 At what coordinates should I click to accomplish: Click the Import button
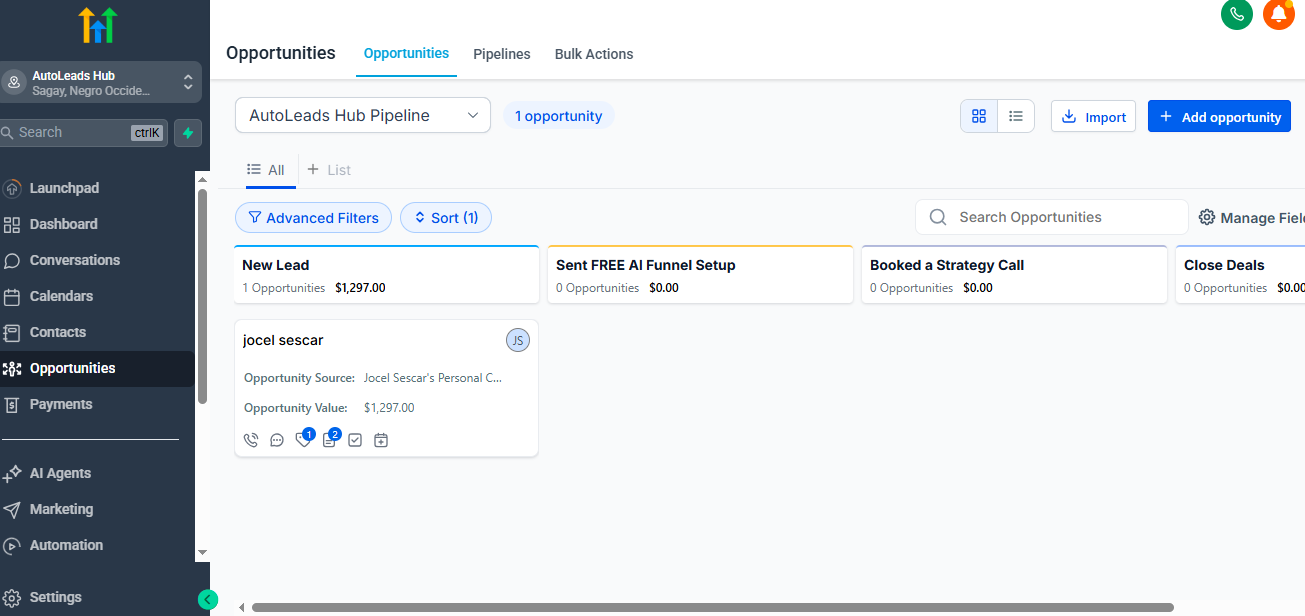tap(1093, 115)
